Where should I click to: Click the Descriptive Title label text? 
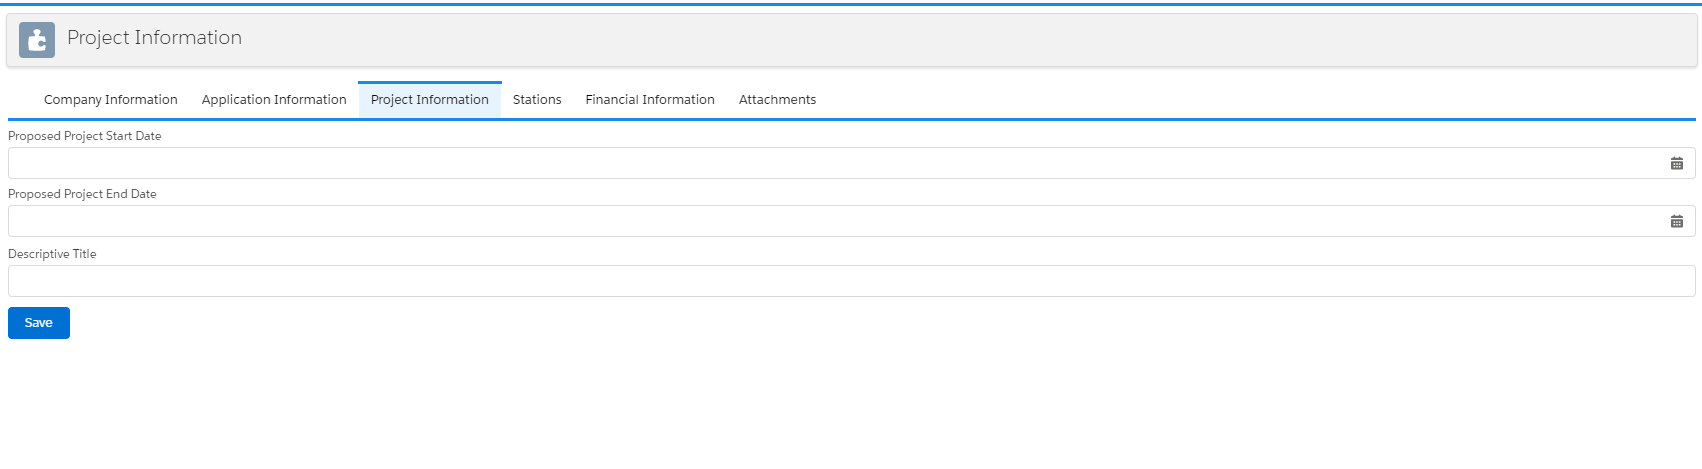click(x=52, y=254)
